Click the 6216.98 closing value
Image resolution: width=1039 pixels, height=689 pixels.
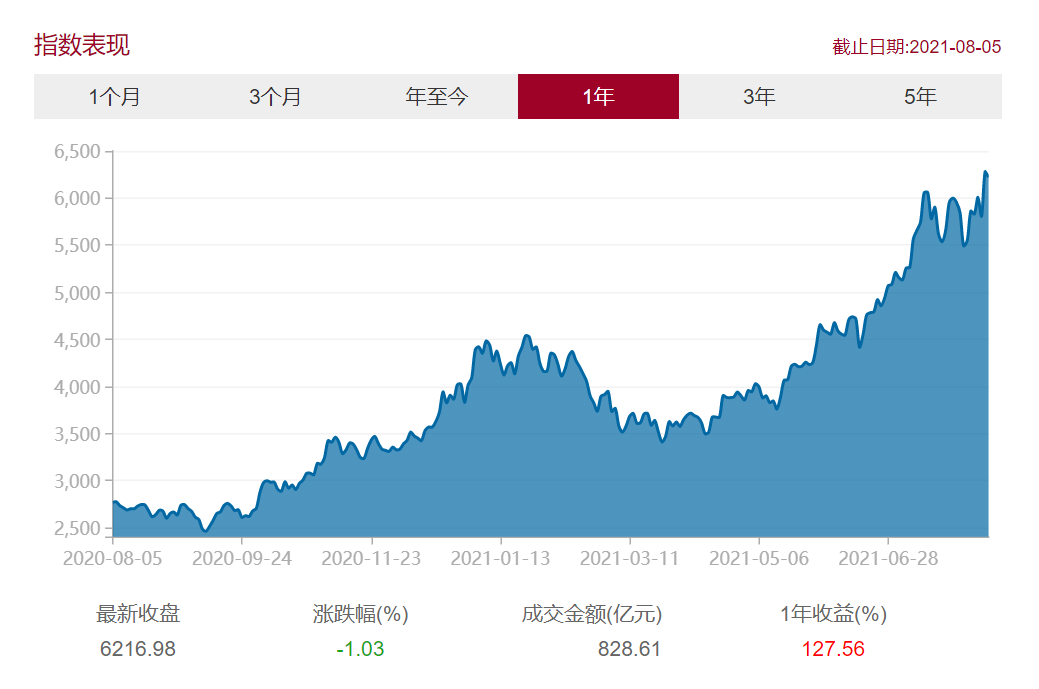click(138, 649)
